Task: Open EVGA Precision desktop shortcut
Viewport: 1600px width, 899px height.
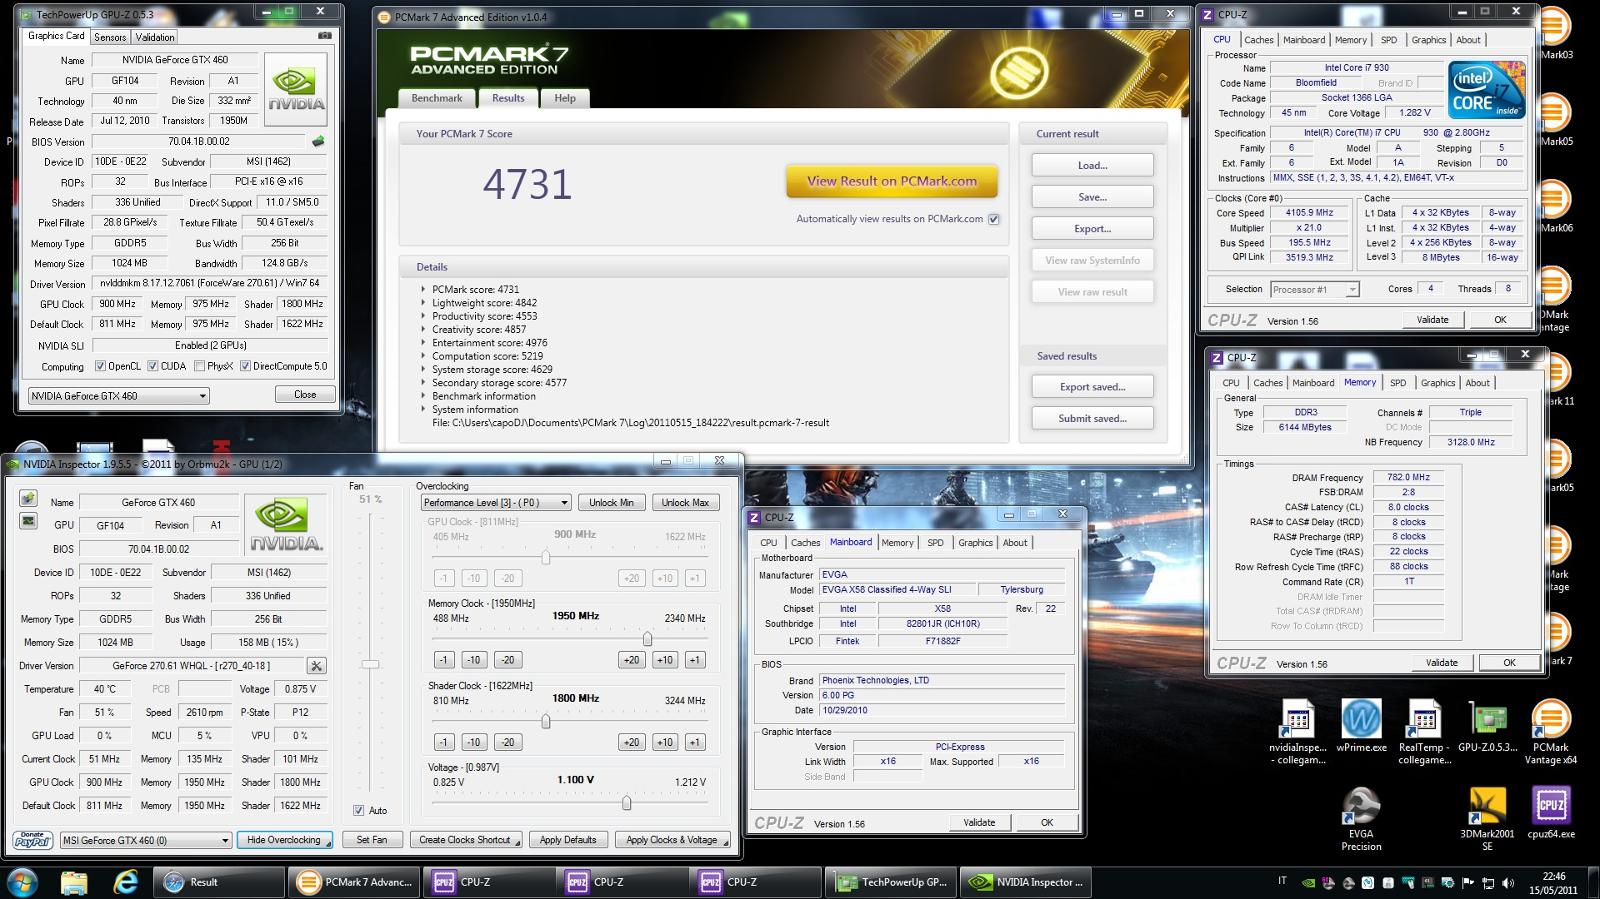Action: [1361, 819]
